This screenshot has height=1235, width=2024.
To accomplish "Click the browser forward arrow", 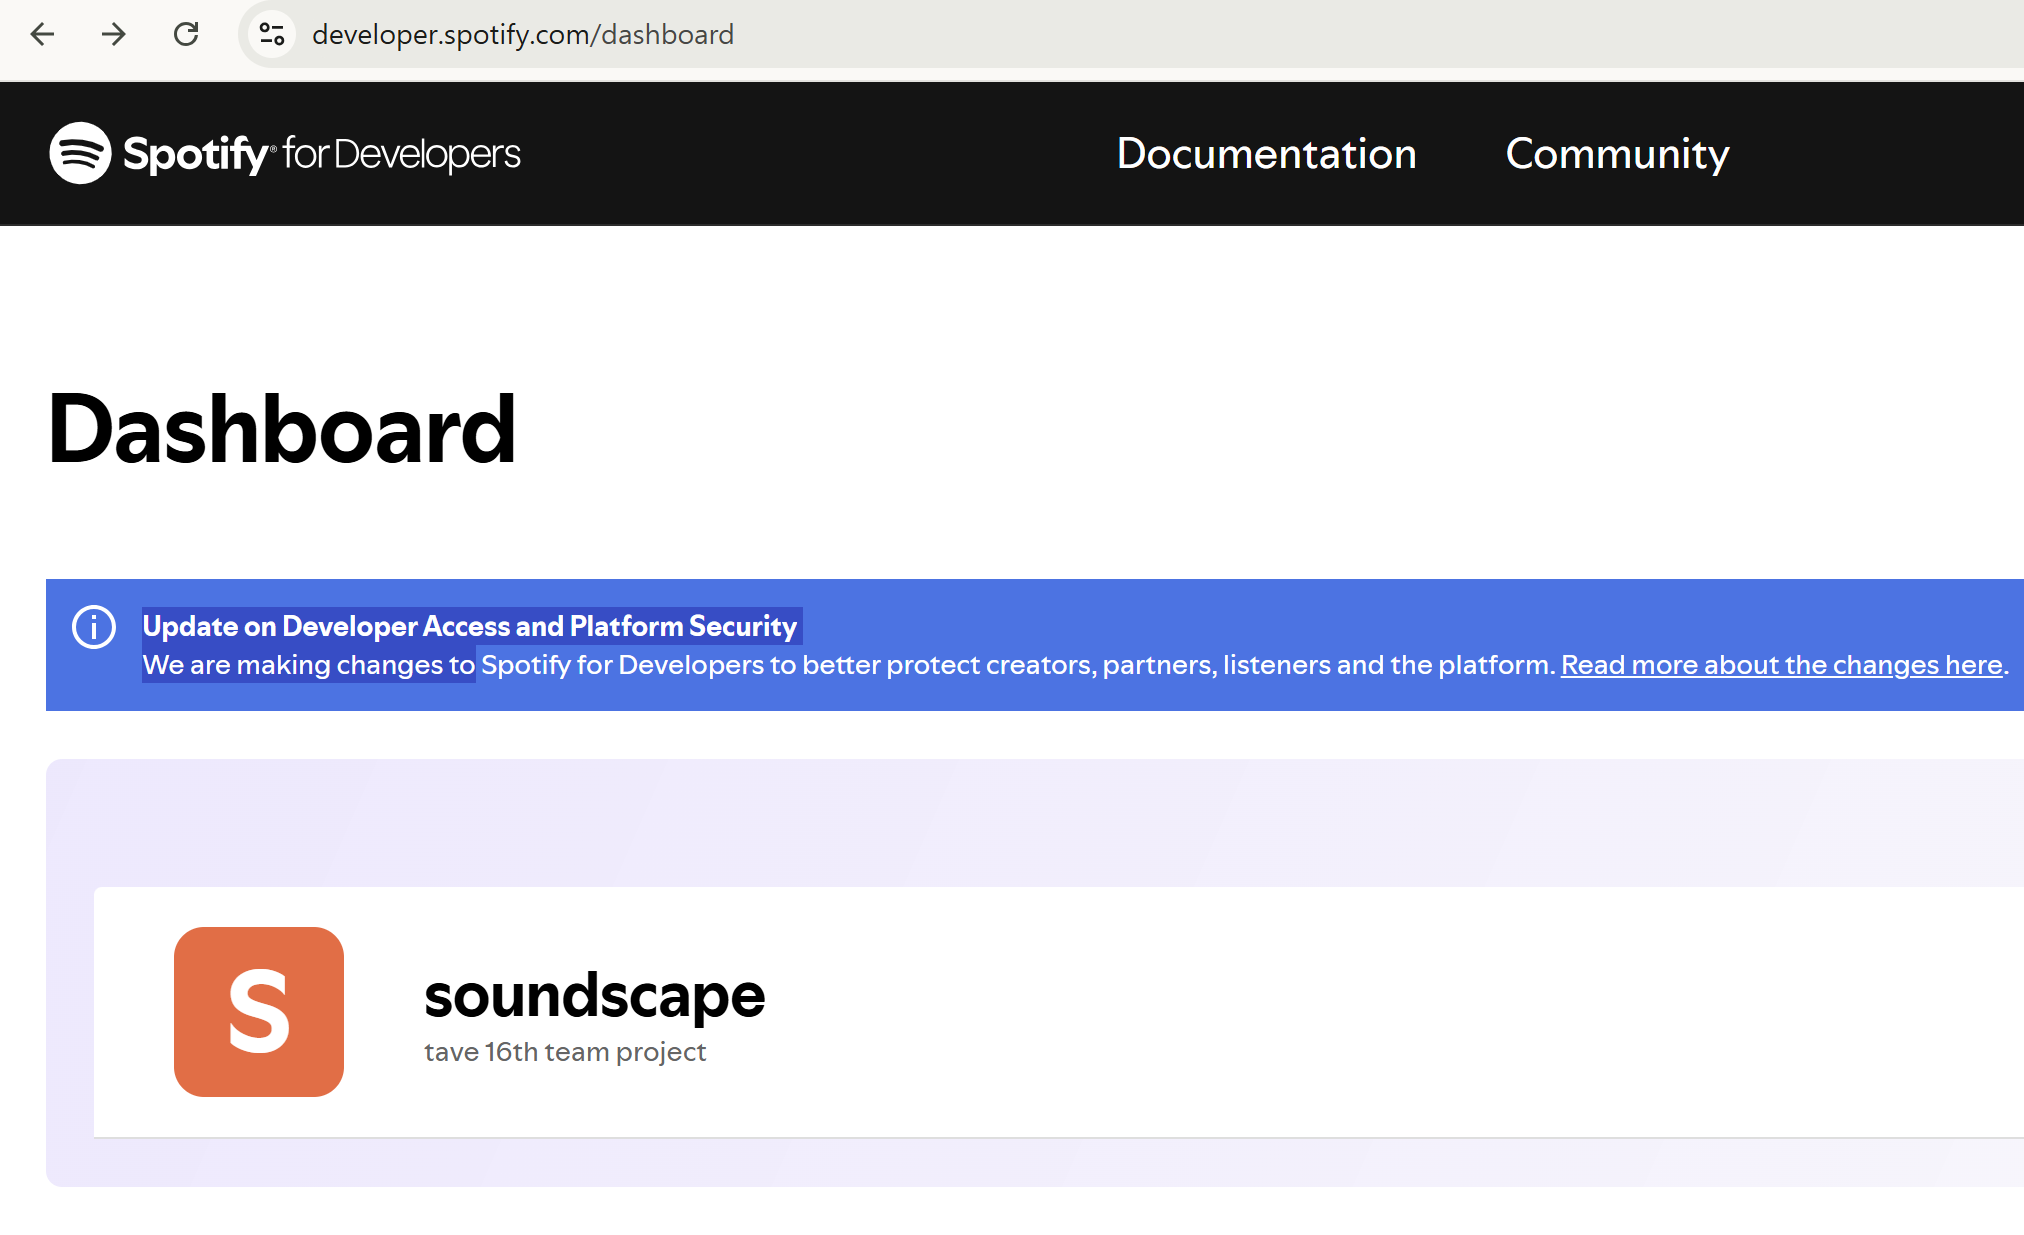I will pos(114,35).
